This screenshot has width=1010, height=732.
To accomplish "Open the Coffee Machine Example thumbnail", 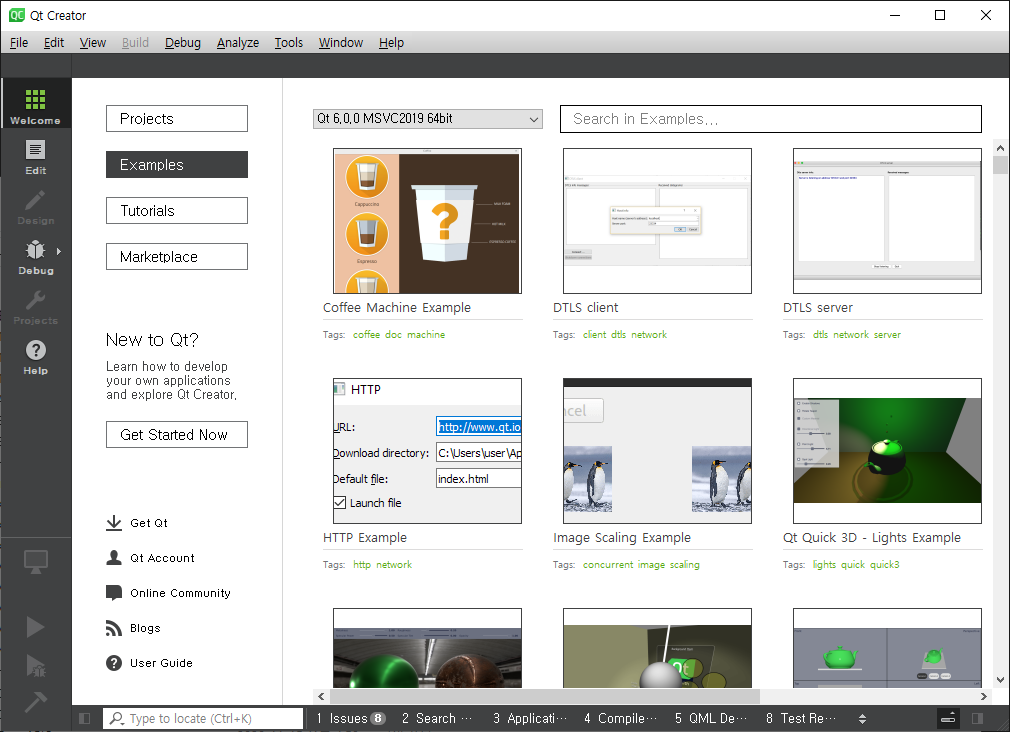I will tap(427, 221).
